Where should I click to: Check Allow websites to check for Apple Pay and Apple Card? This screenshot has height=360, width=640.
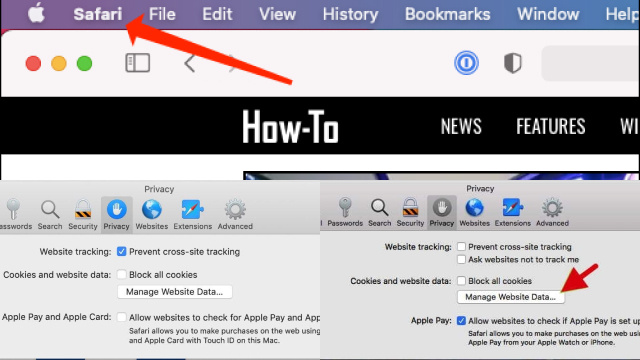(x=122, y=317)
